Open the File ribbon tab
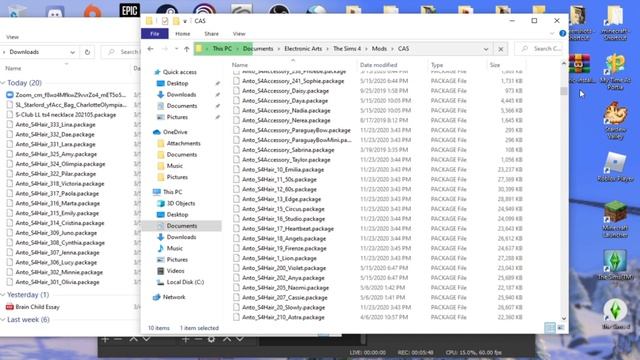The width and height of the screenshot is (640, 360). [x=155, y=33]
